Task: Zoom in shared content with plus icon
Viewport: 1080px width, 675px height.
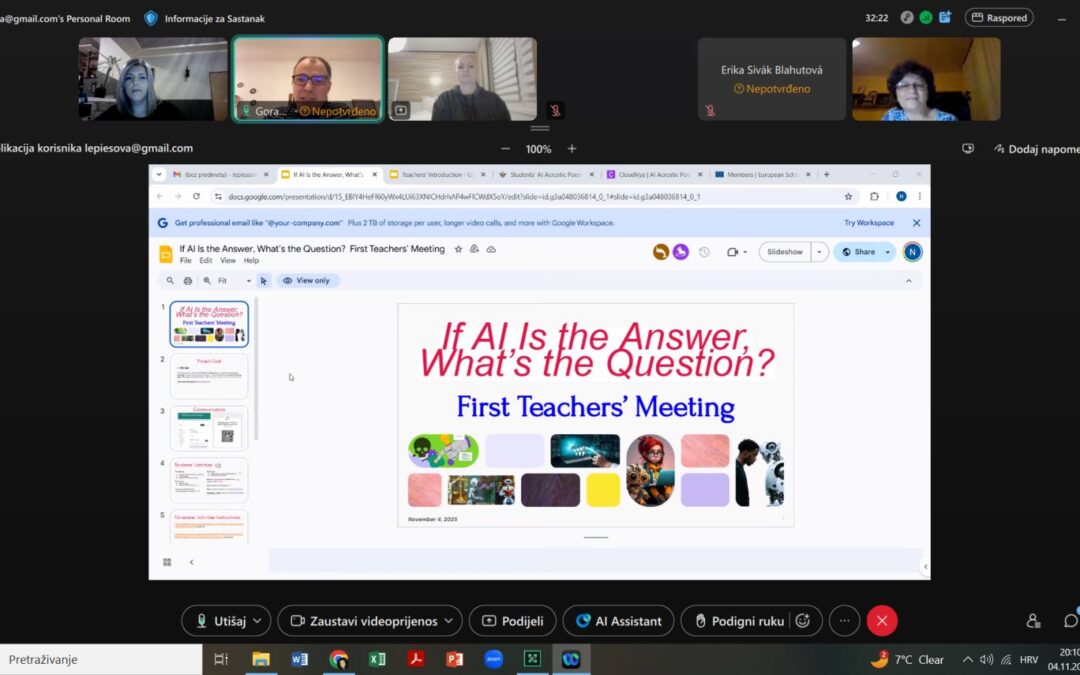Action: 572,149
